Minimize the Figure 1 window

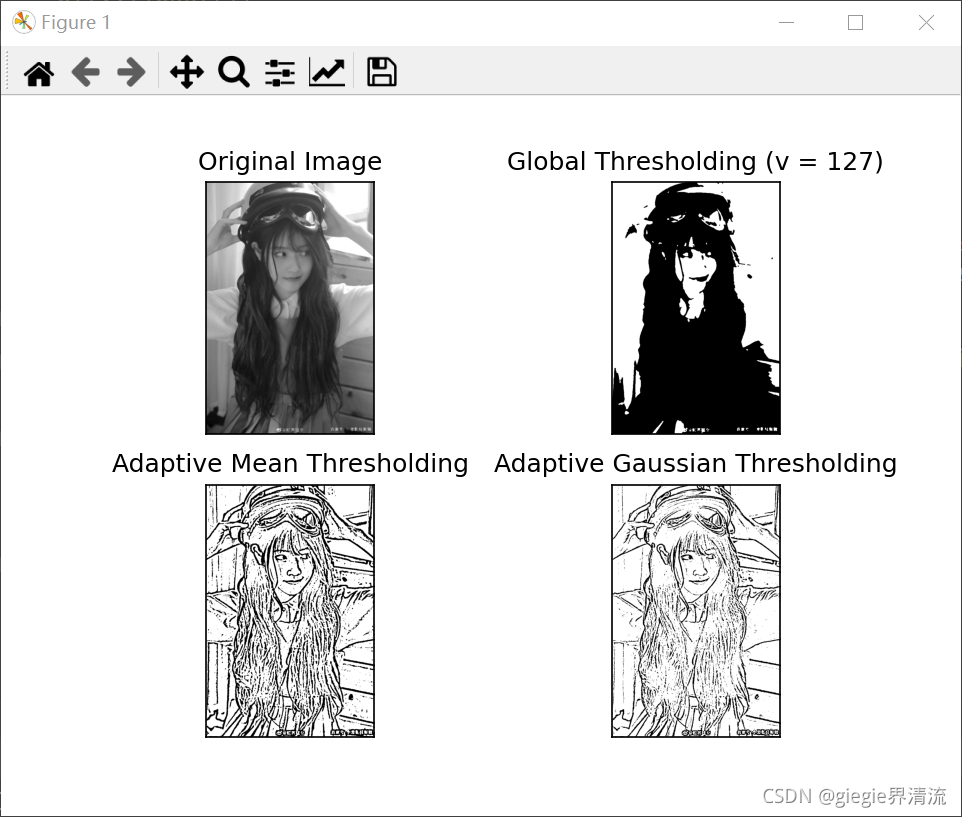(x=787, y=23)
